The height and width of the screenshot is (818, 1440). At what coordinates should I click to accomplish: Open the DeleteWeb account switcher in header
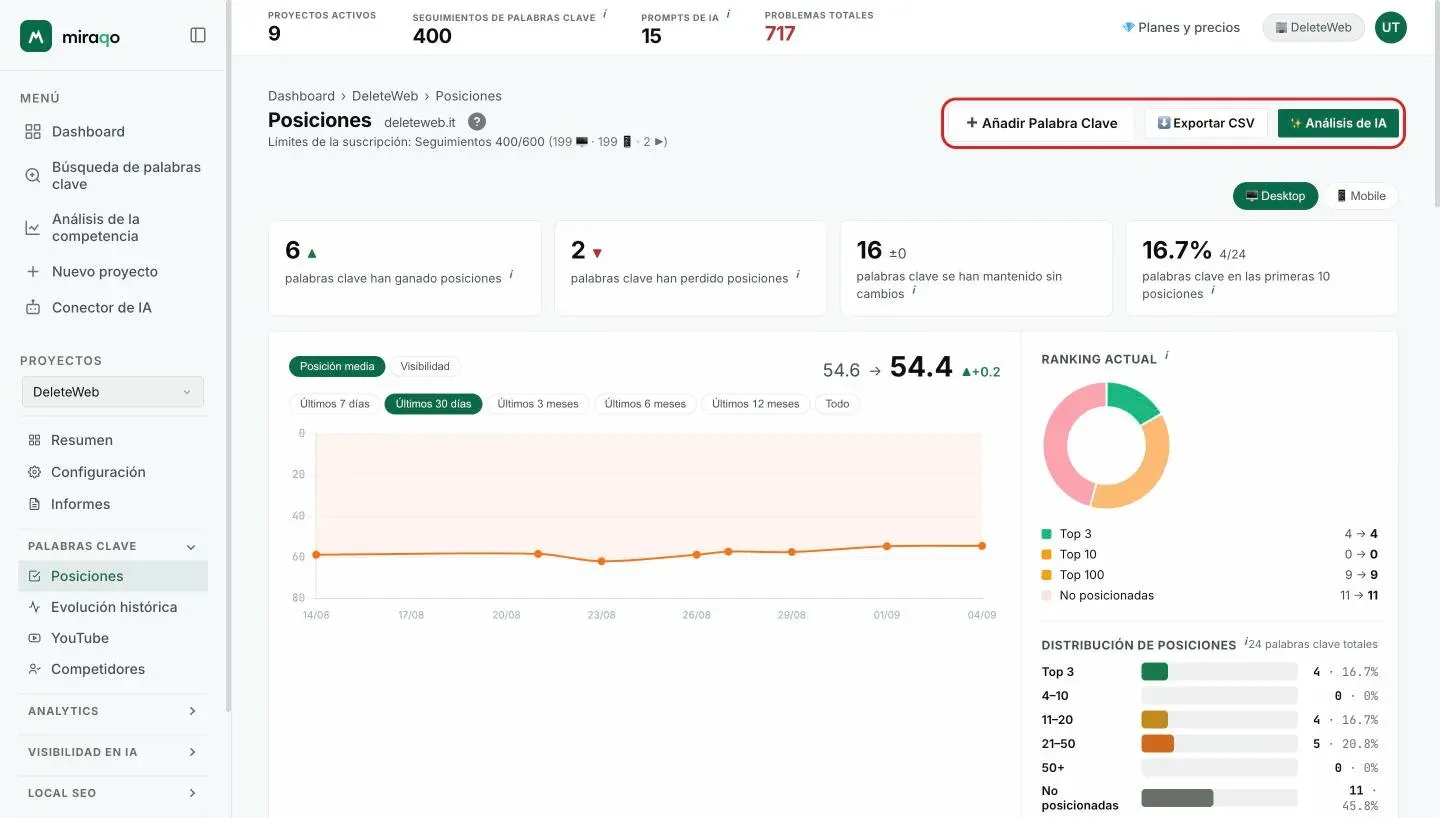tap(1313, 28)
